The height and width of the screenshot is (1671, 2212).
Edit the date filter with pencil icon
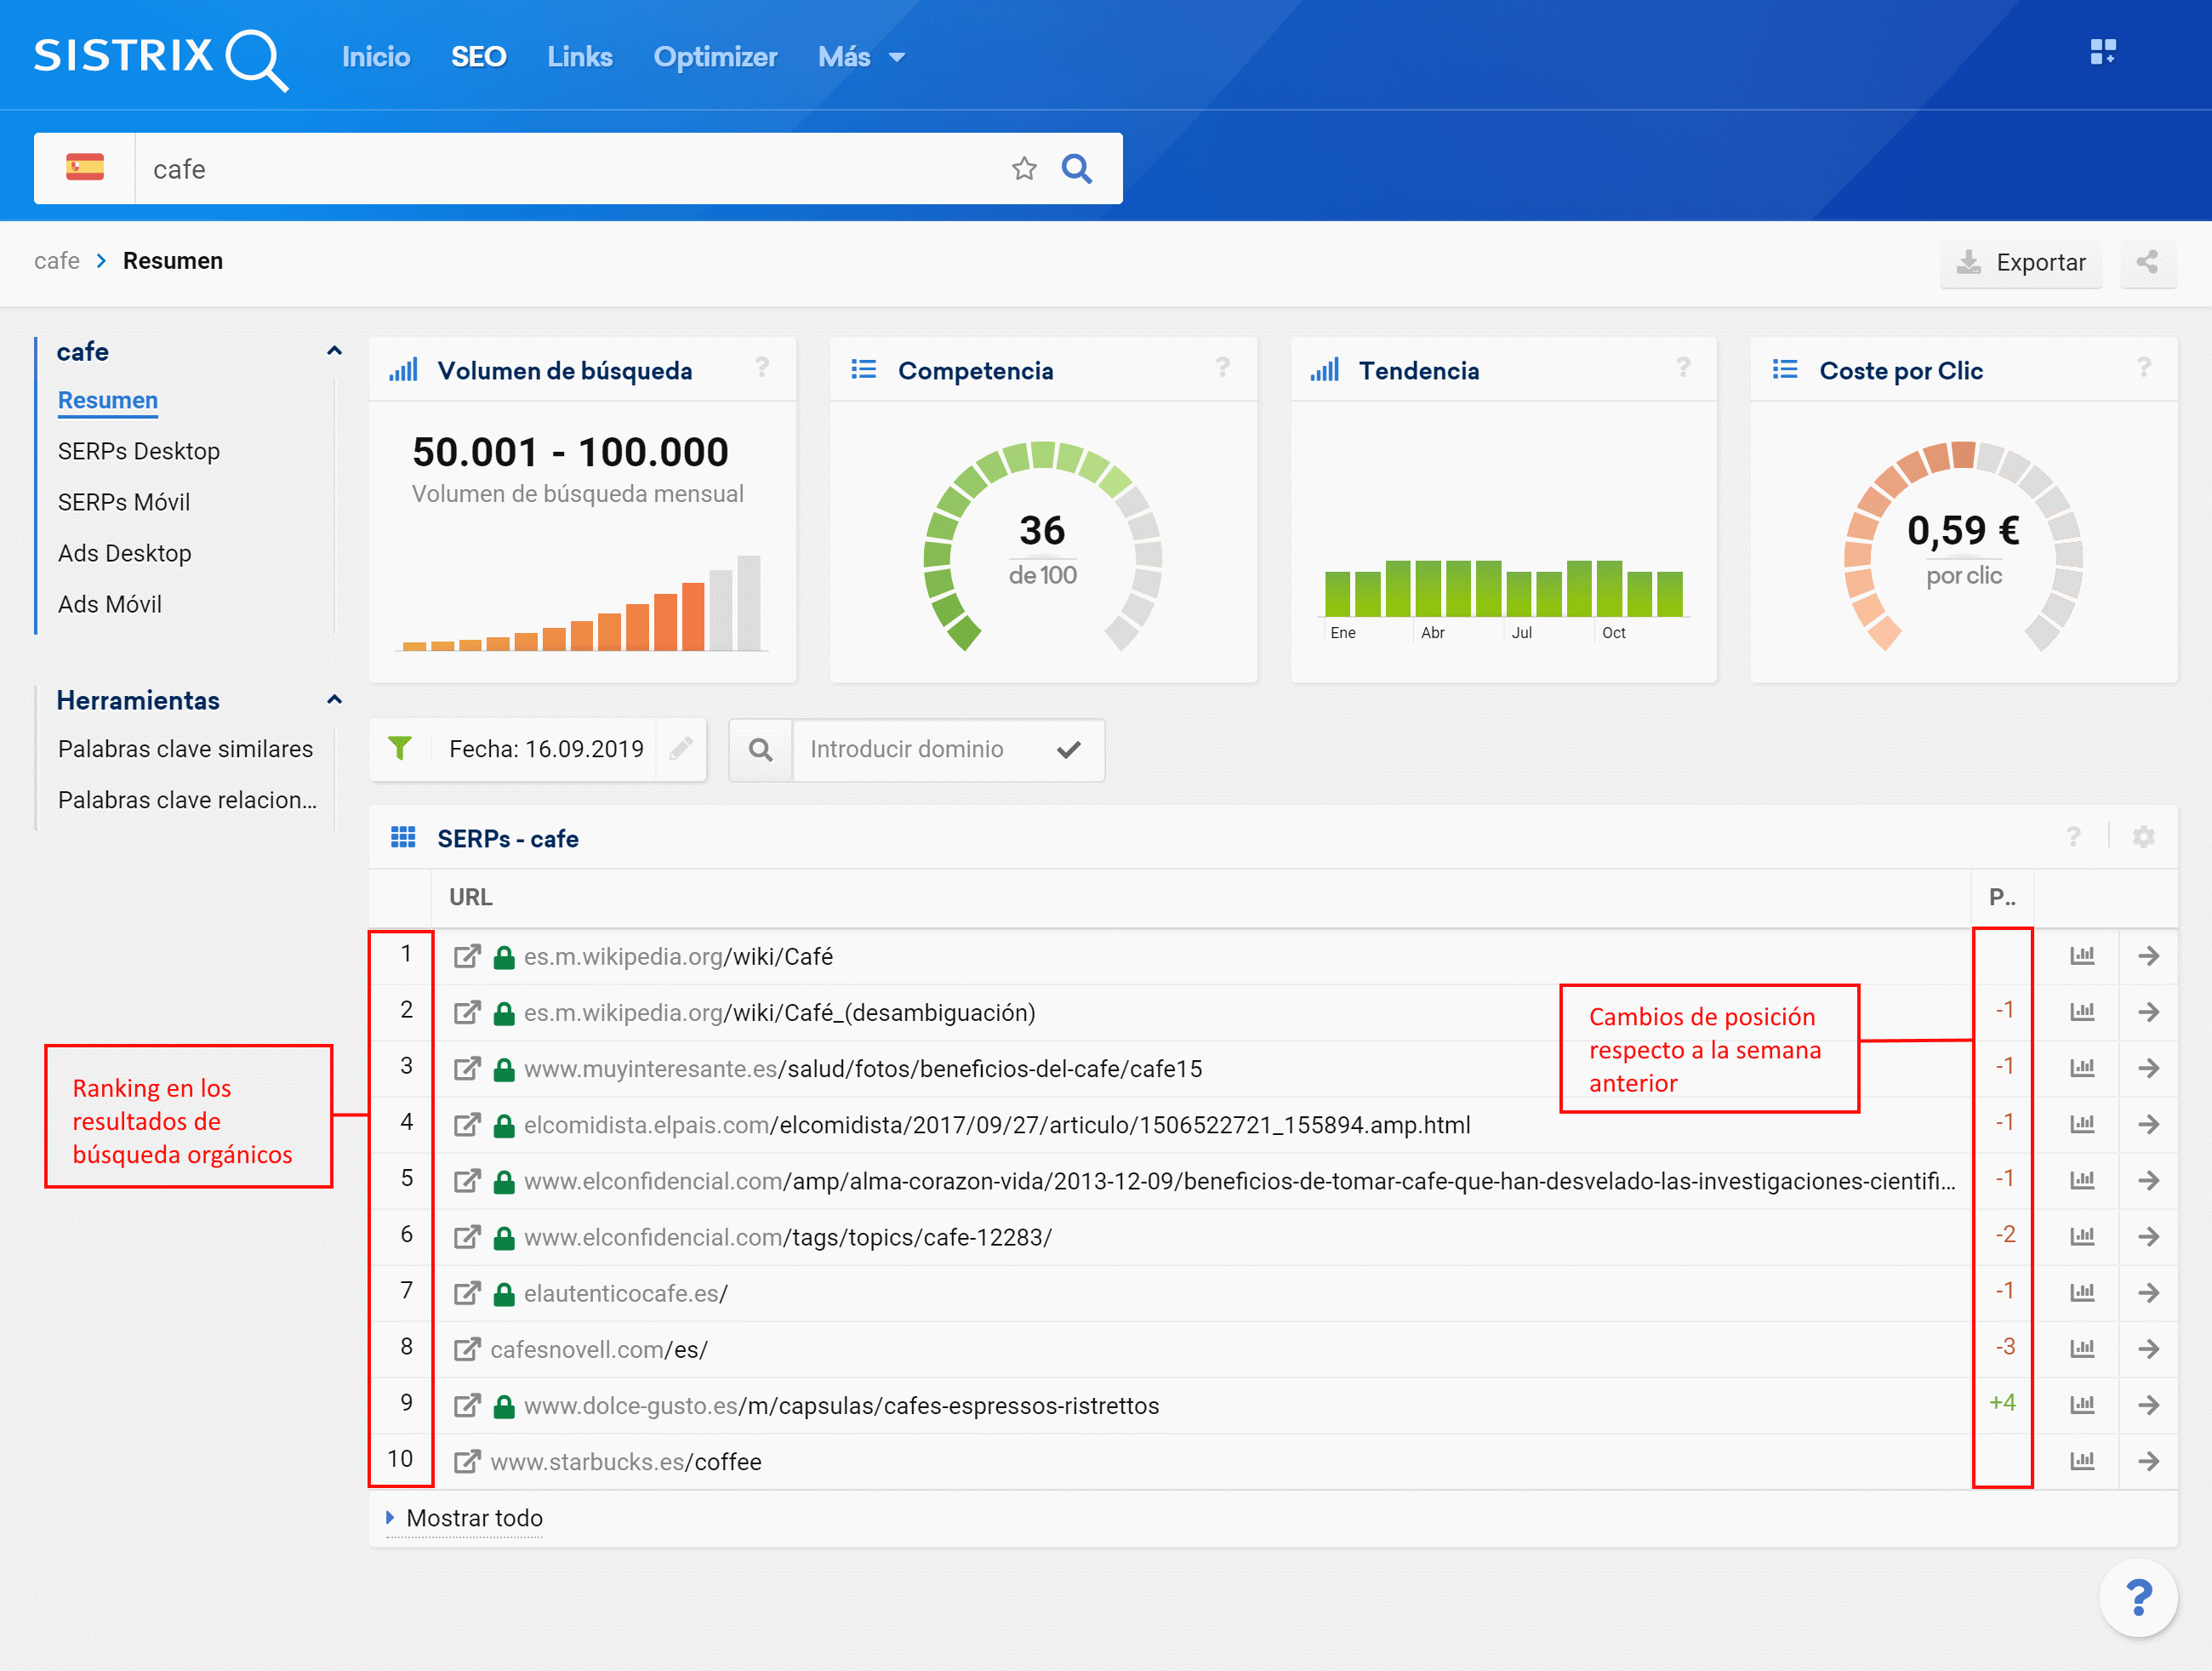tap(681, 749)
